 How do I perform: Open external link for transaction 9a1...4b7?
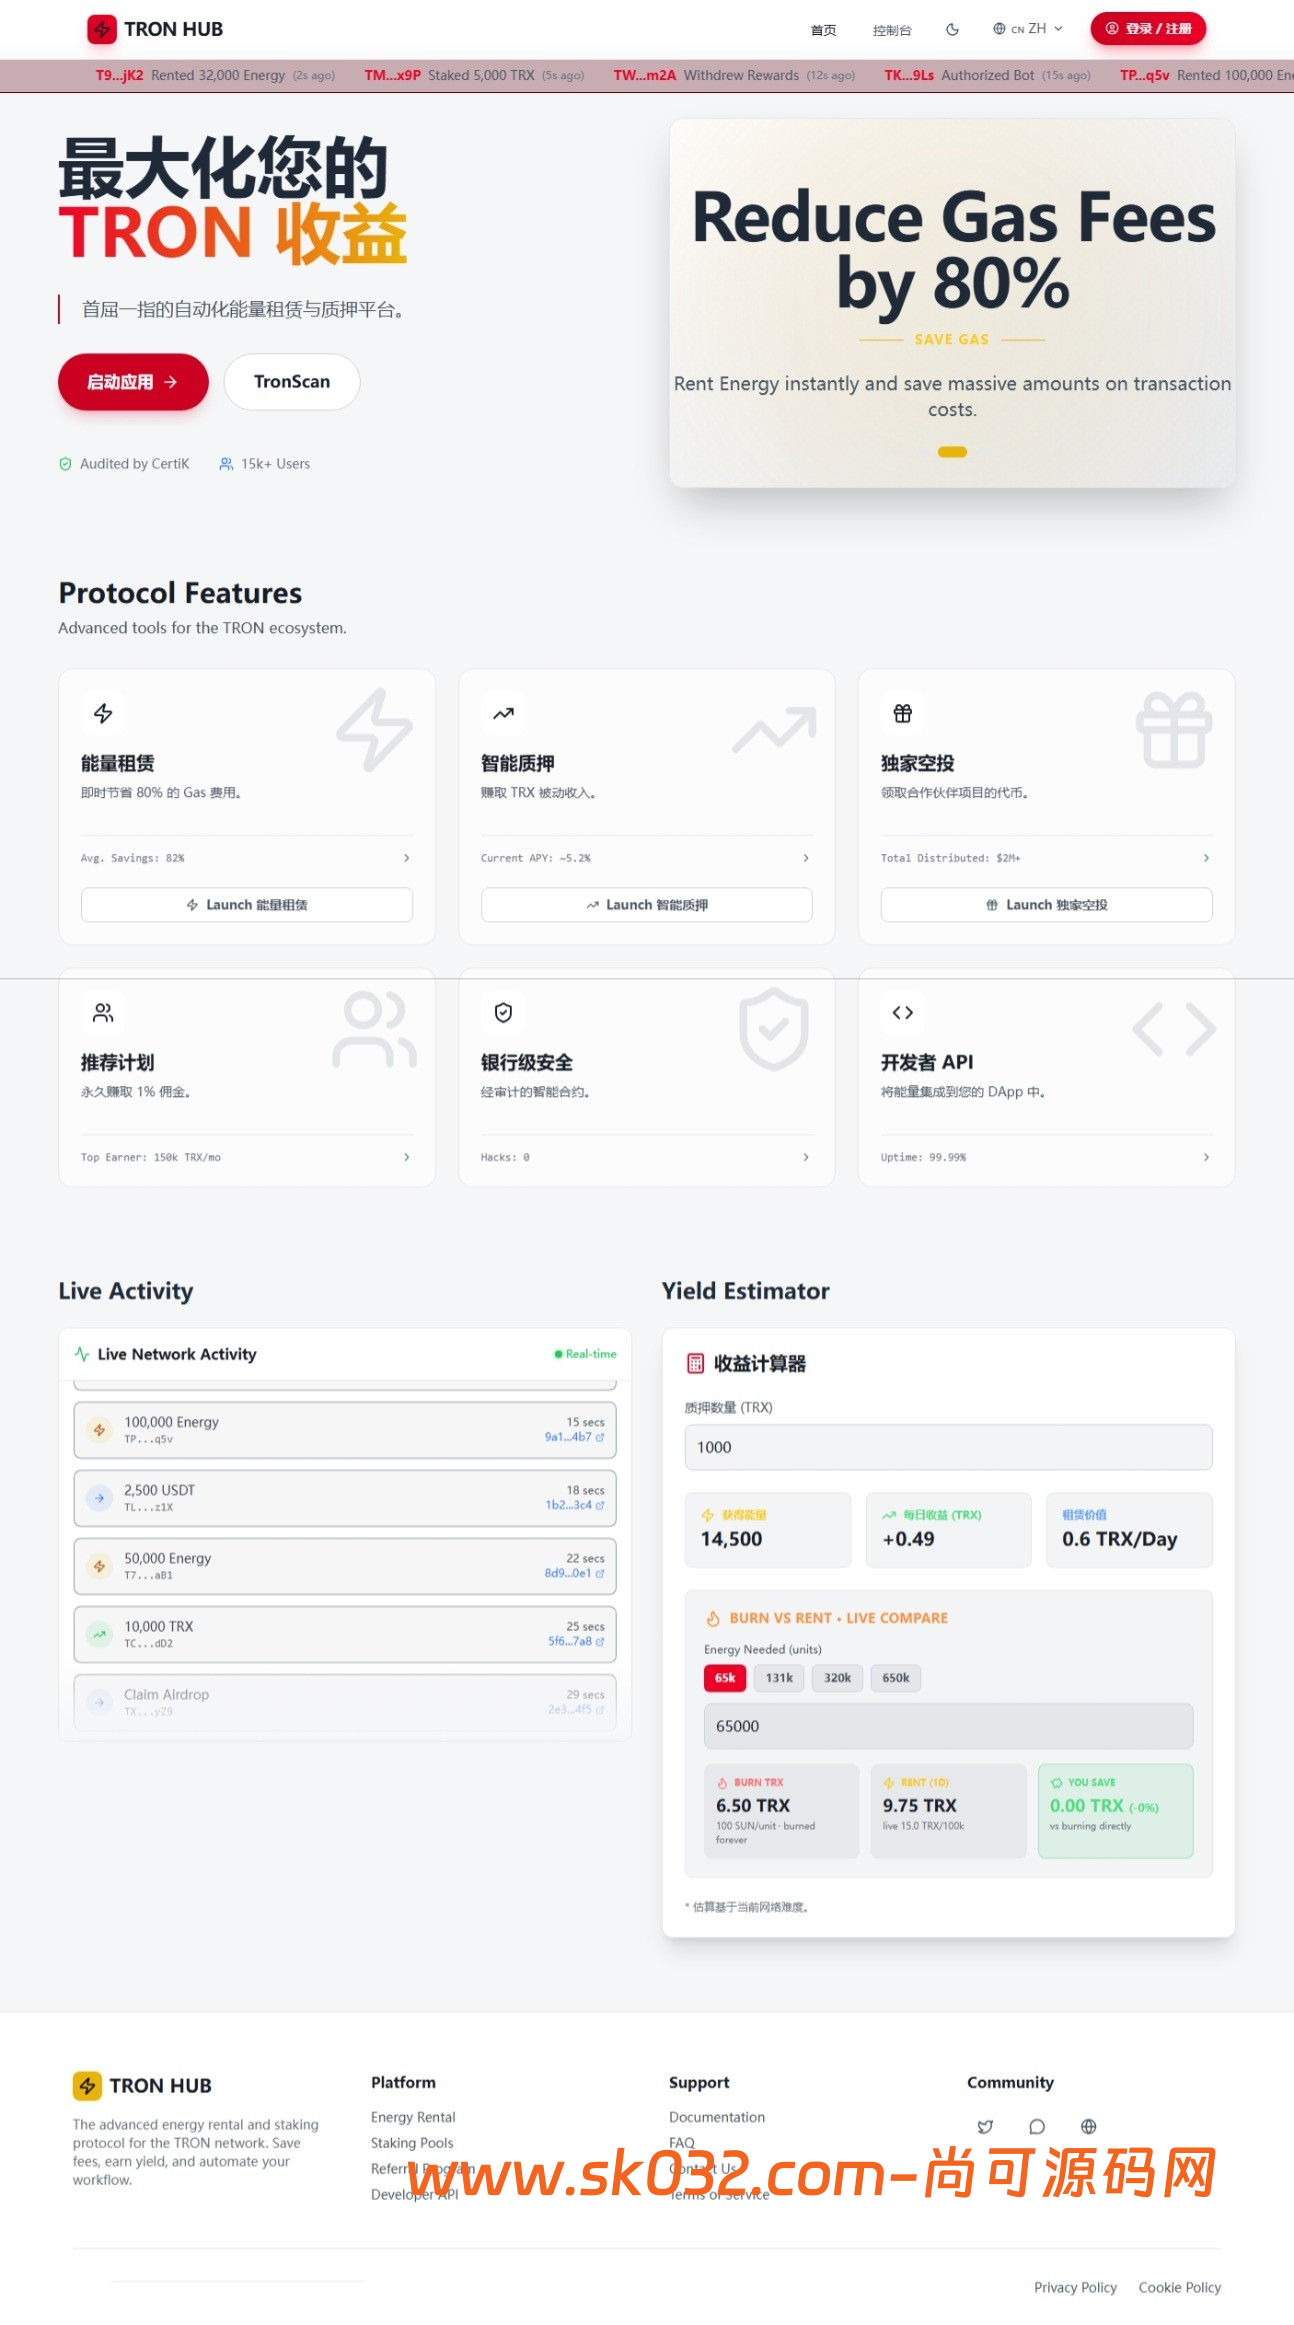click(x=600, y=1437)
